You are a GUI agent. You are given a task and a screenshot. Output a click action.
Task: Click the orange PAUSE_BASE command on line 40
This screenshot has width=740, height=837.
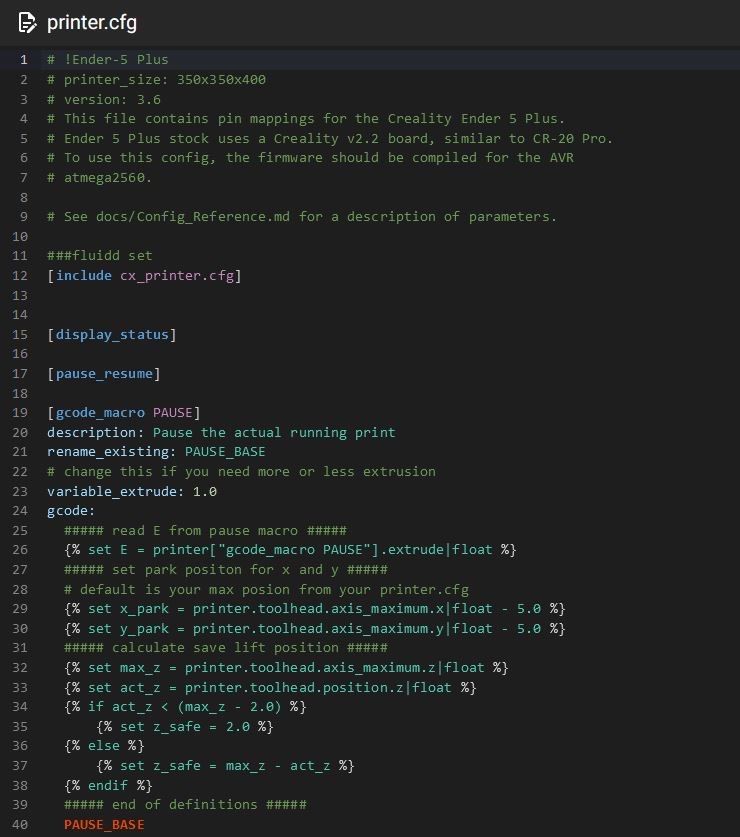[x=104, y=825]
